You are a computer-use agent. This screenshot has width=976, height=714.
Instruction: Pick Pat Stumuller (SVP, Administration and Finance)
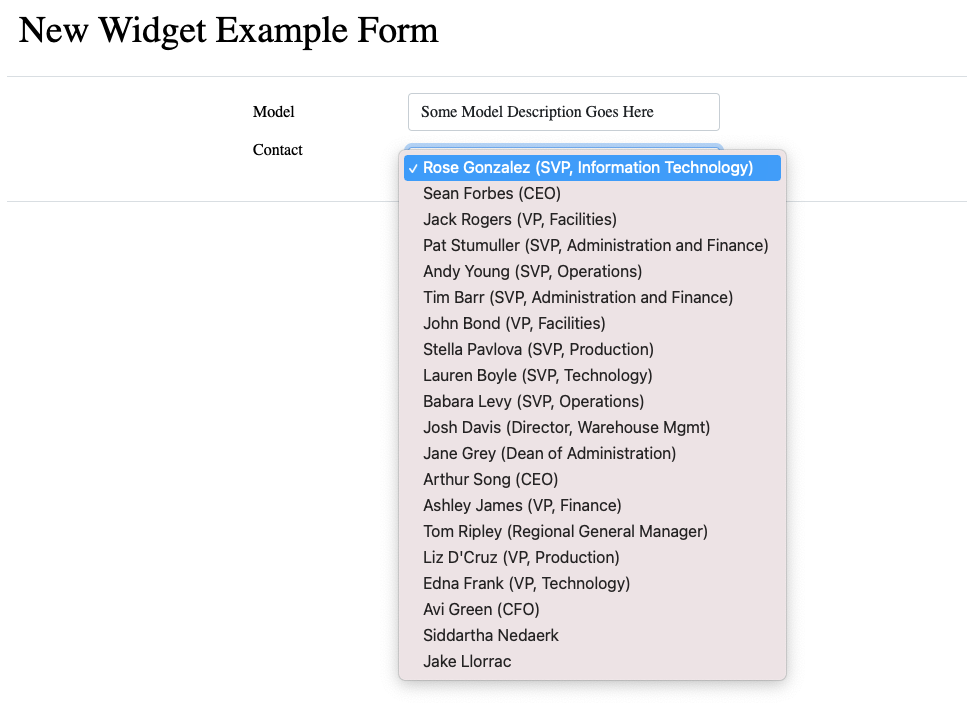(x=596, y=245)
